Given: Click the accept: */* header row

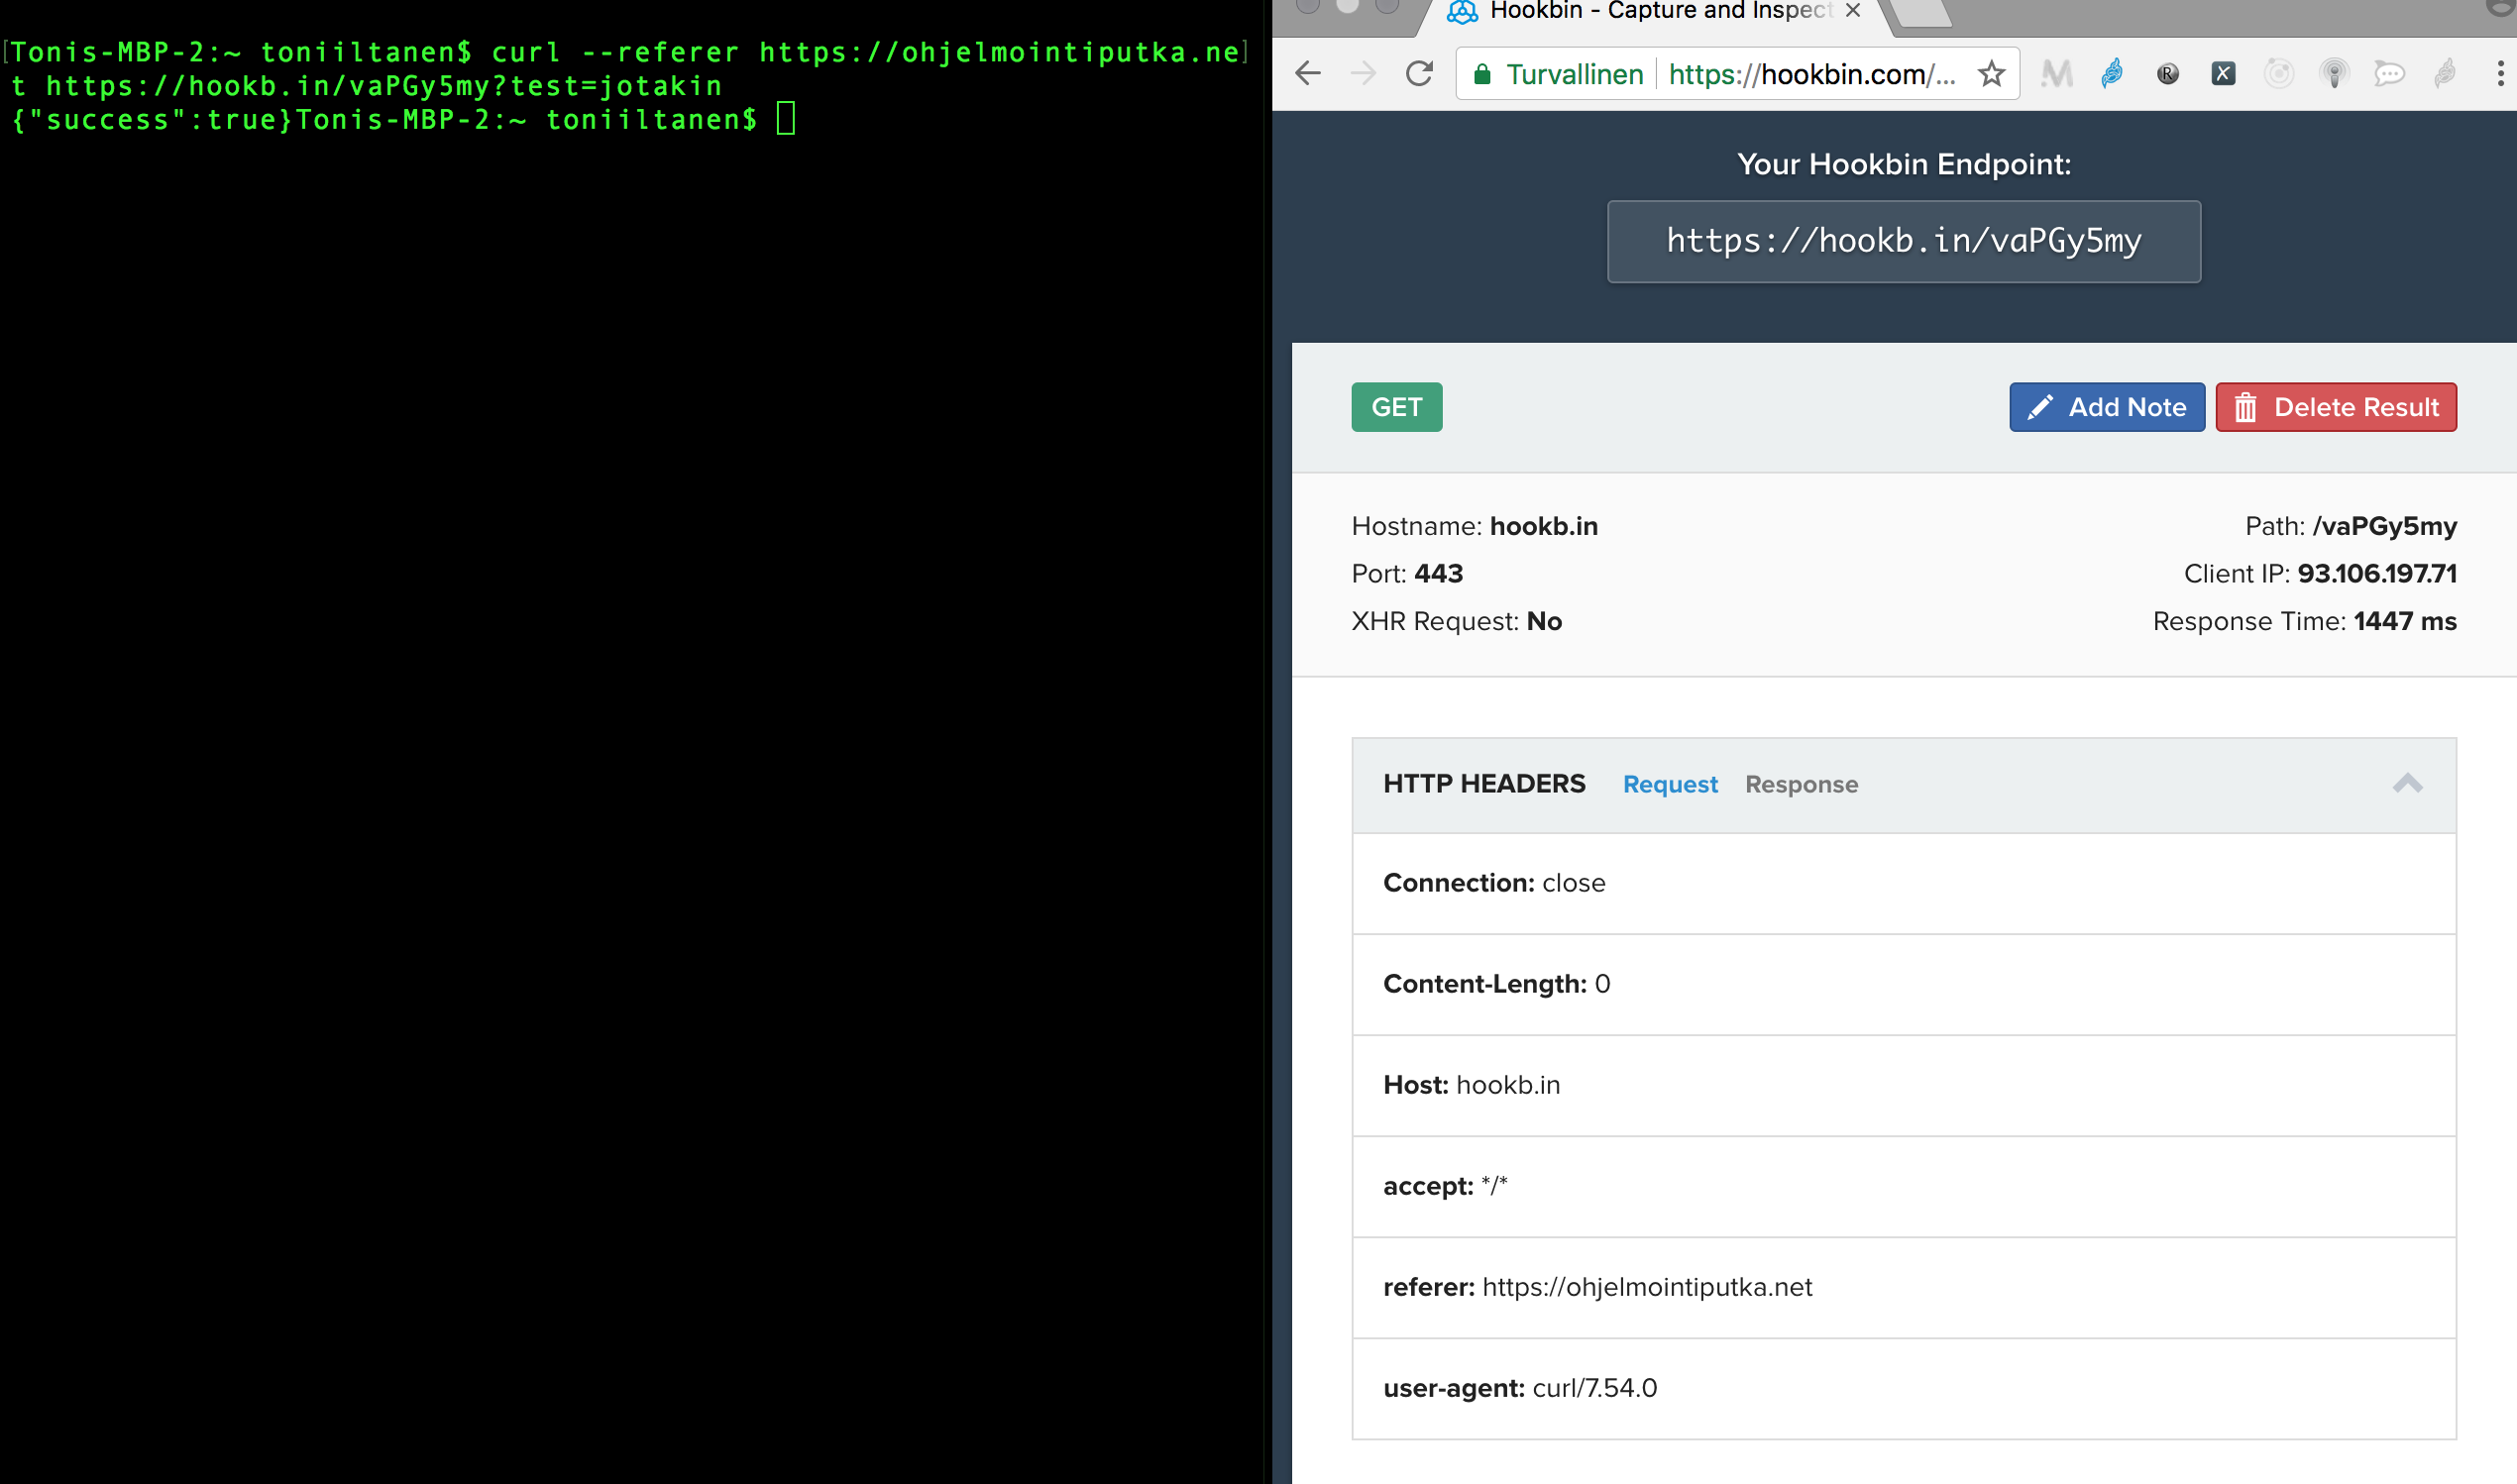Looking at the screenshot, I should point(1903,1186).
